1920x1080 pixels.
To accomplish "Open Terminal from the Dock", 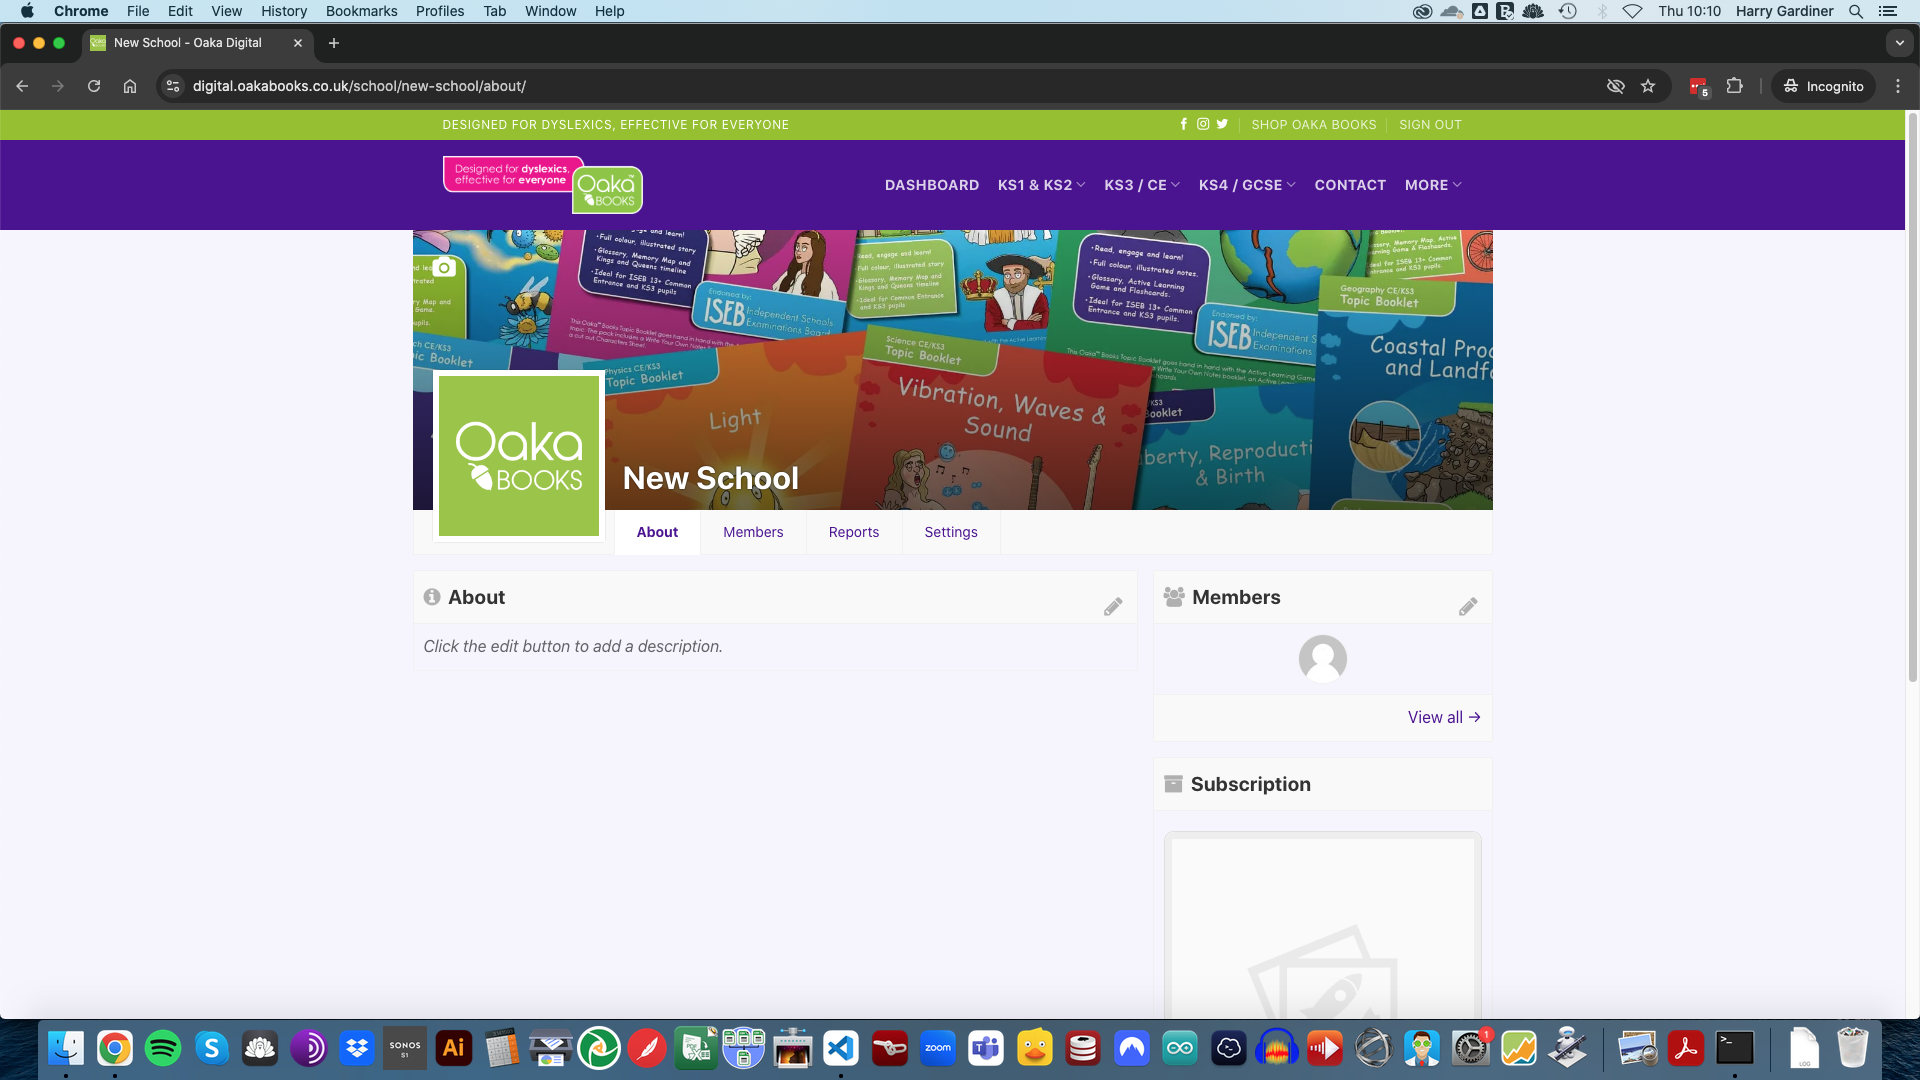I will coord(1735,1048).
